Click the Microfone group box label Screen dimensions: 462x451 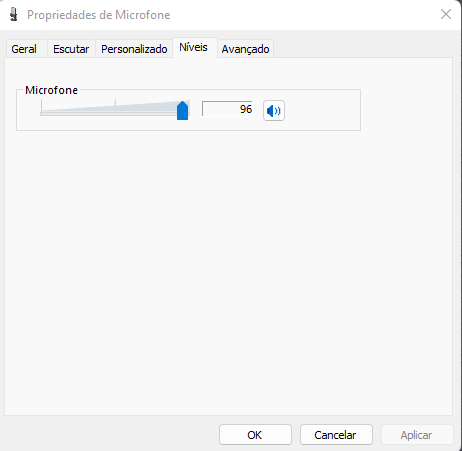(x=52, y=90)
